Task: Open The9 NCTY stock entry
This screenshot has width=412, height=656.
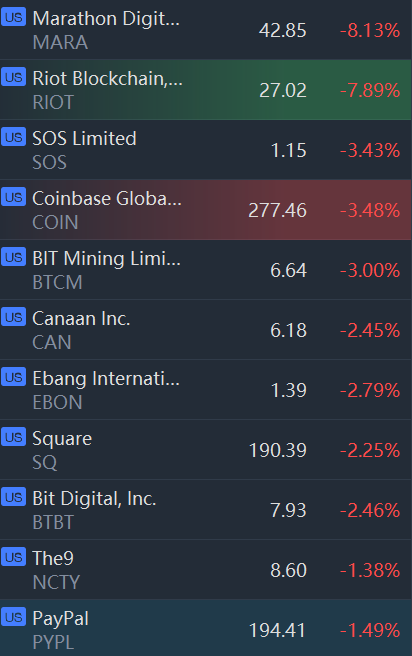Action: (x=206, y=569)
